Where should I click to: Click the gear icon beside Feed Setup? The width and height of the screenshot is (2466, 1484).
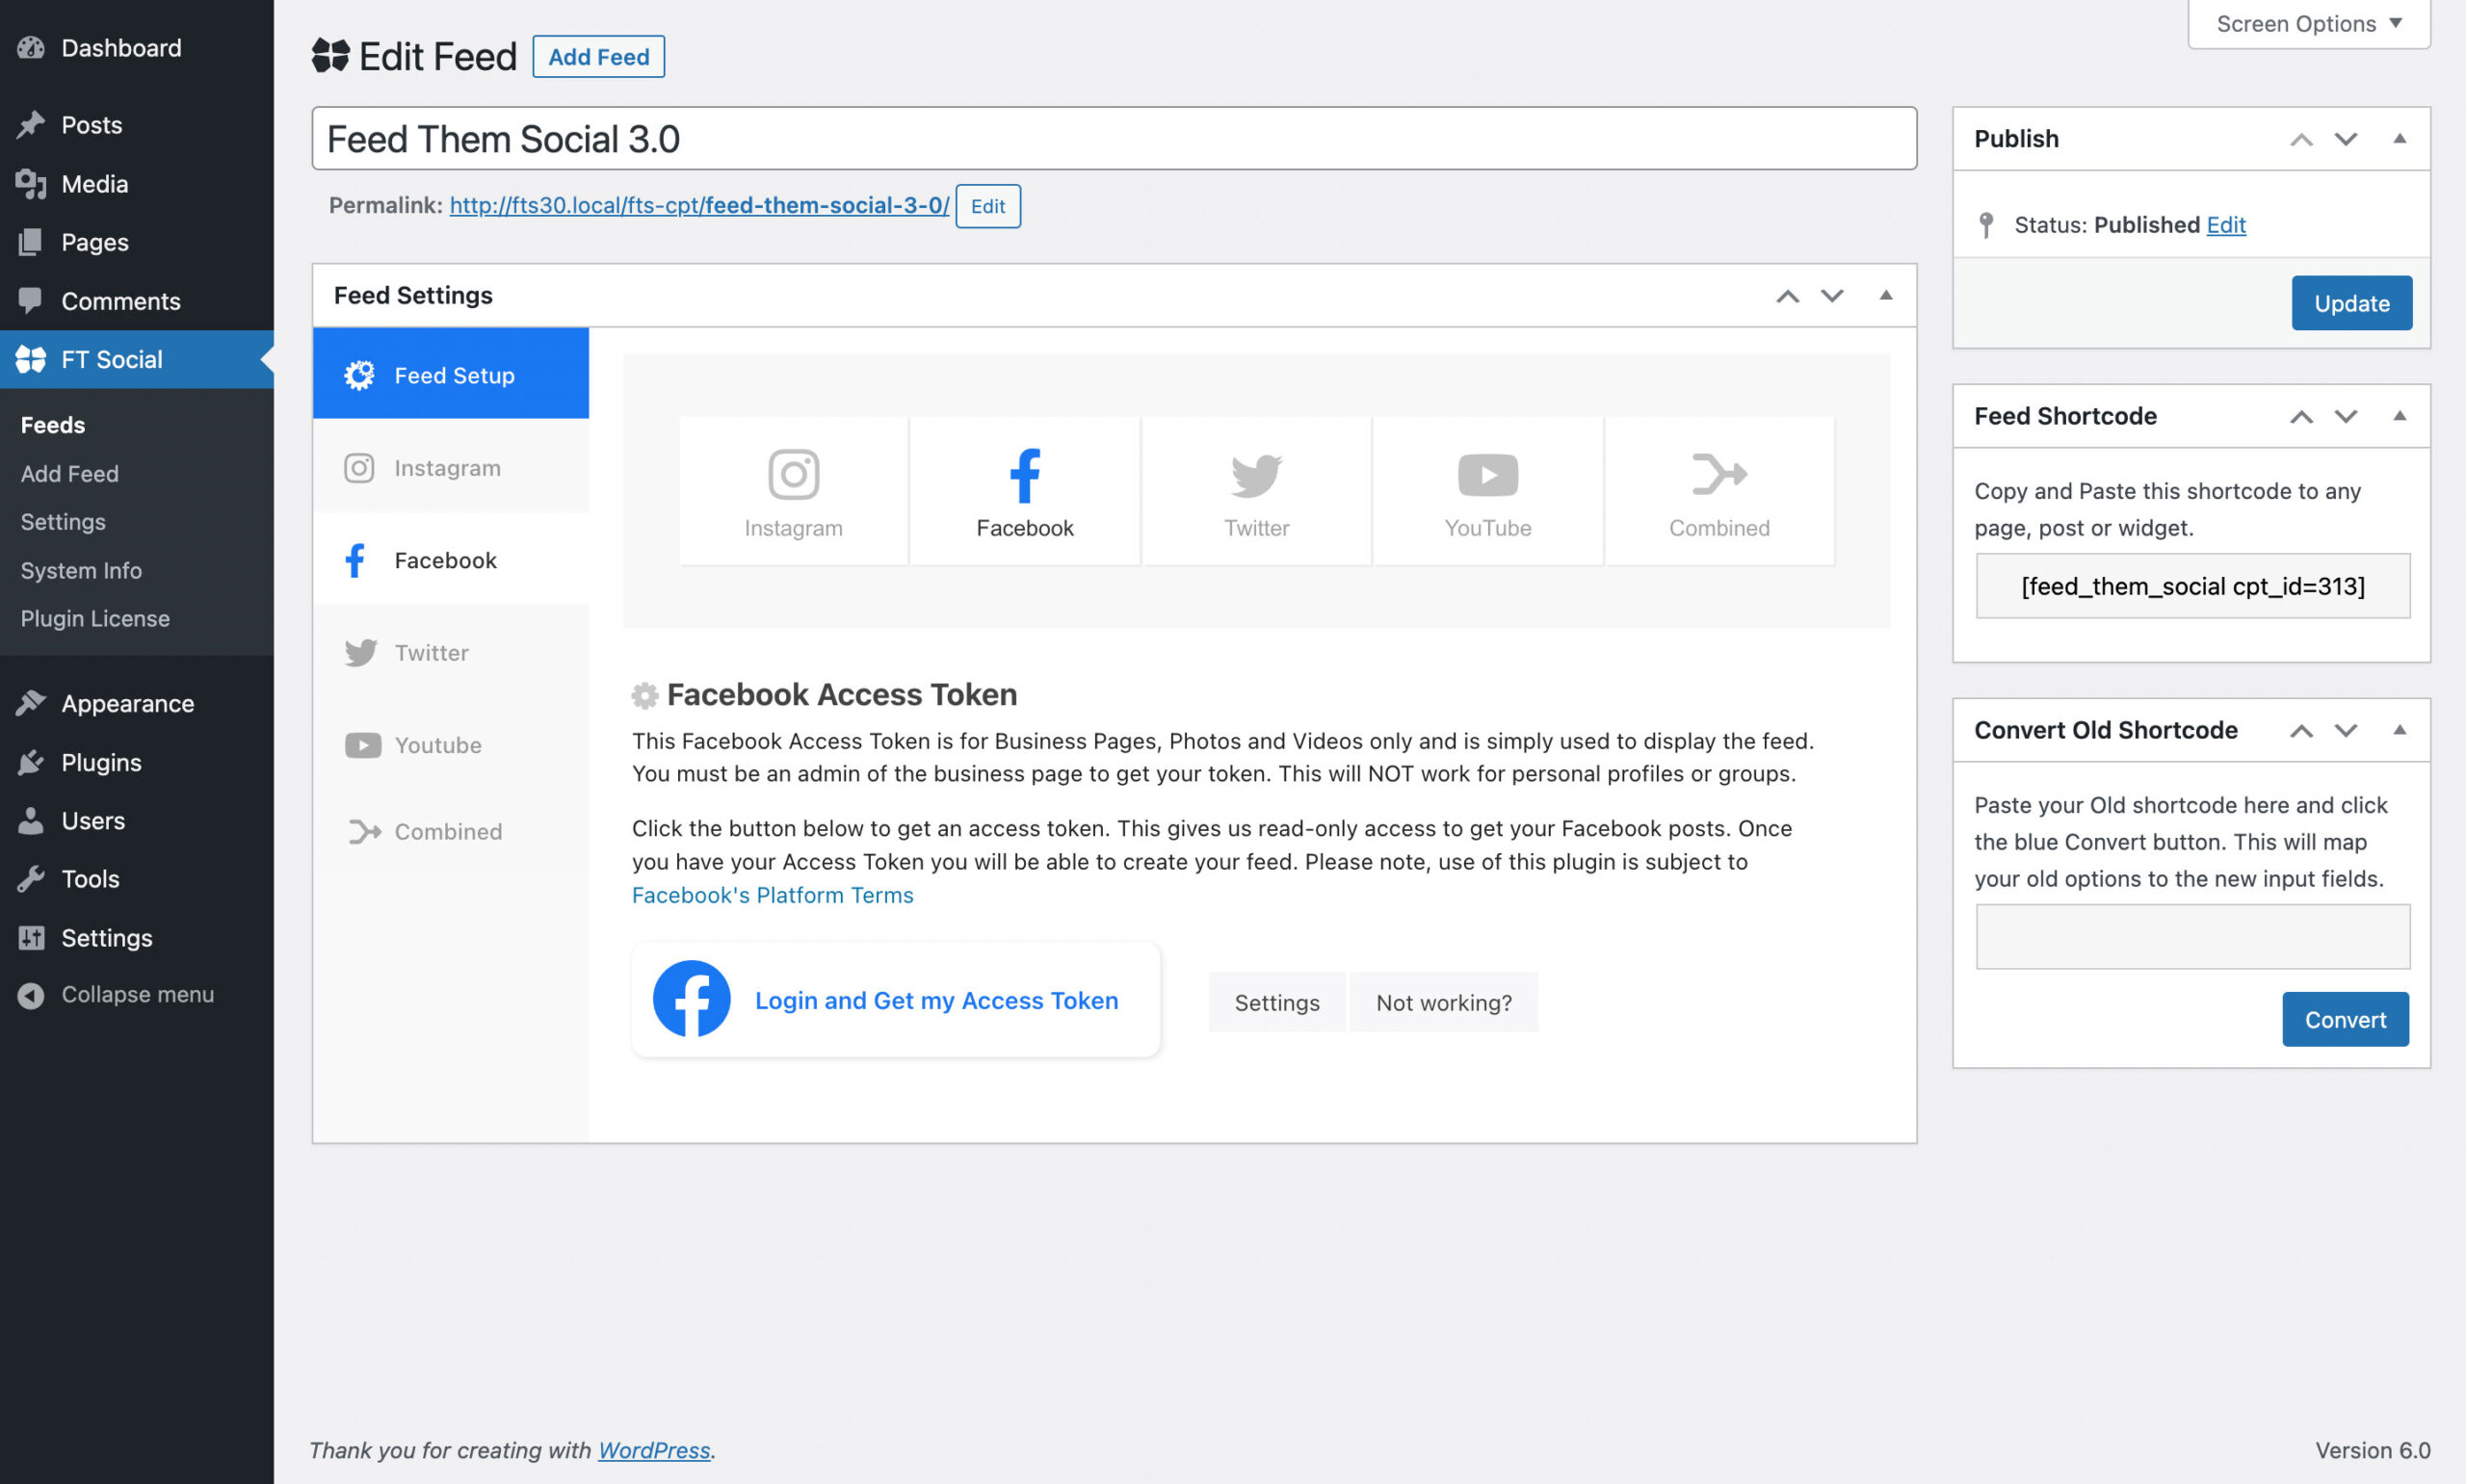(359, 375)
